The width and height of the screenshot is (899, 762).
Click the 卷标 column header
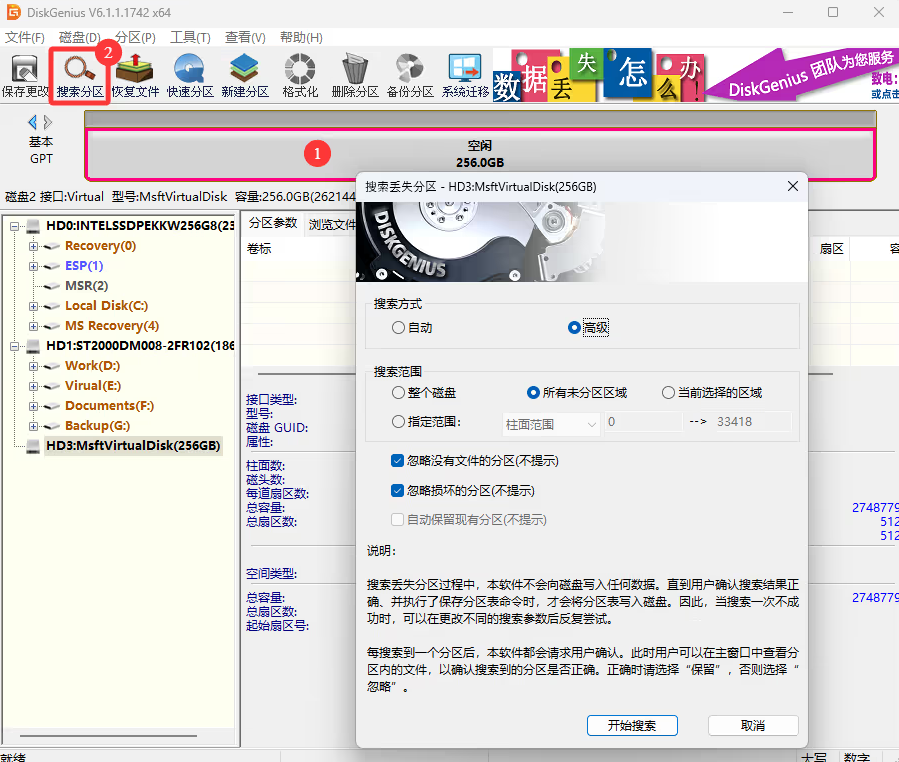click(259, 249)
